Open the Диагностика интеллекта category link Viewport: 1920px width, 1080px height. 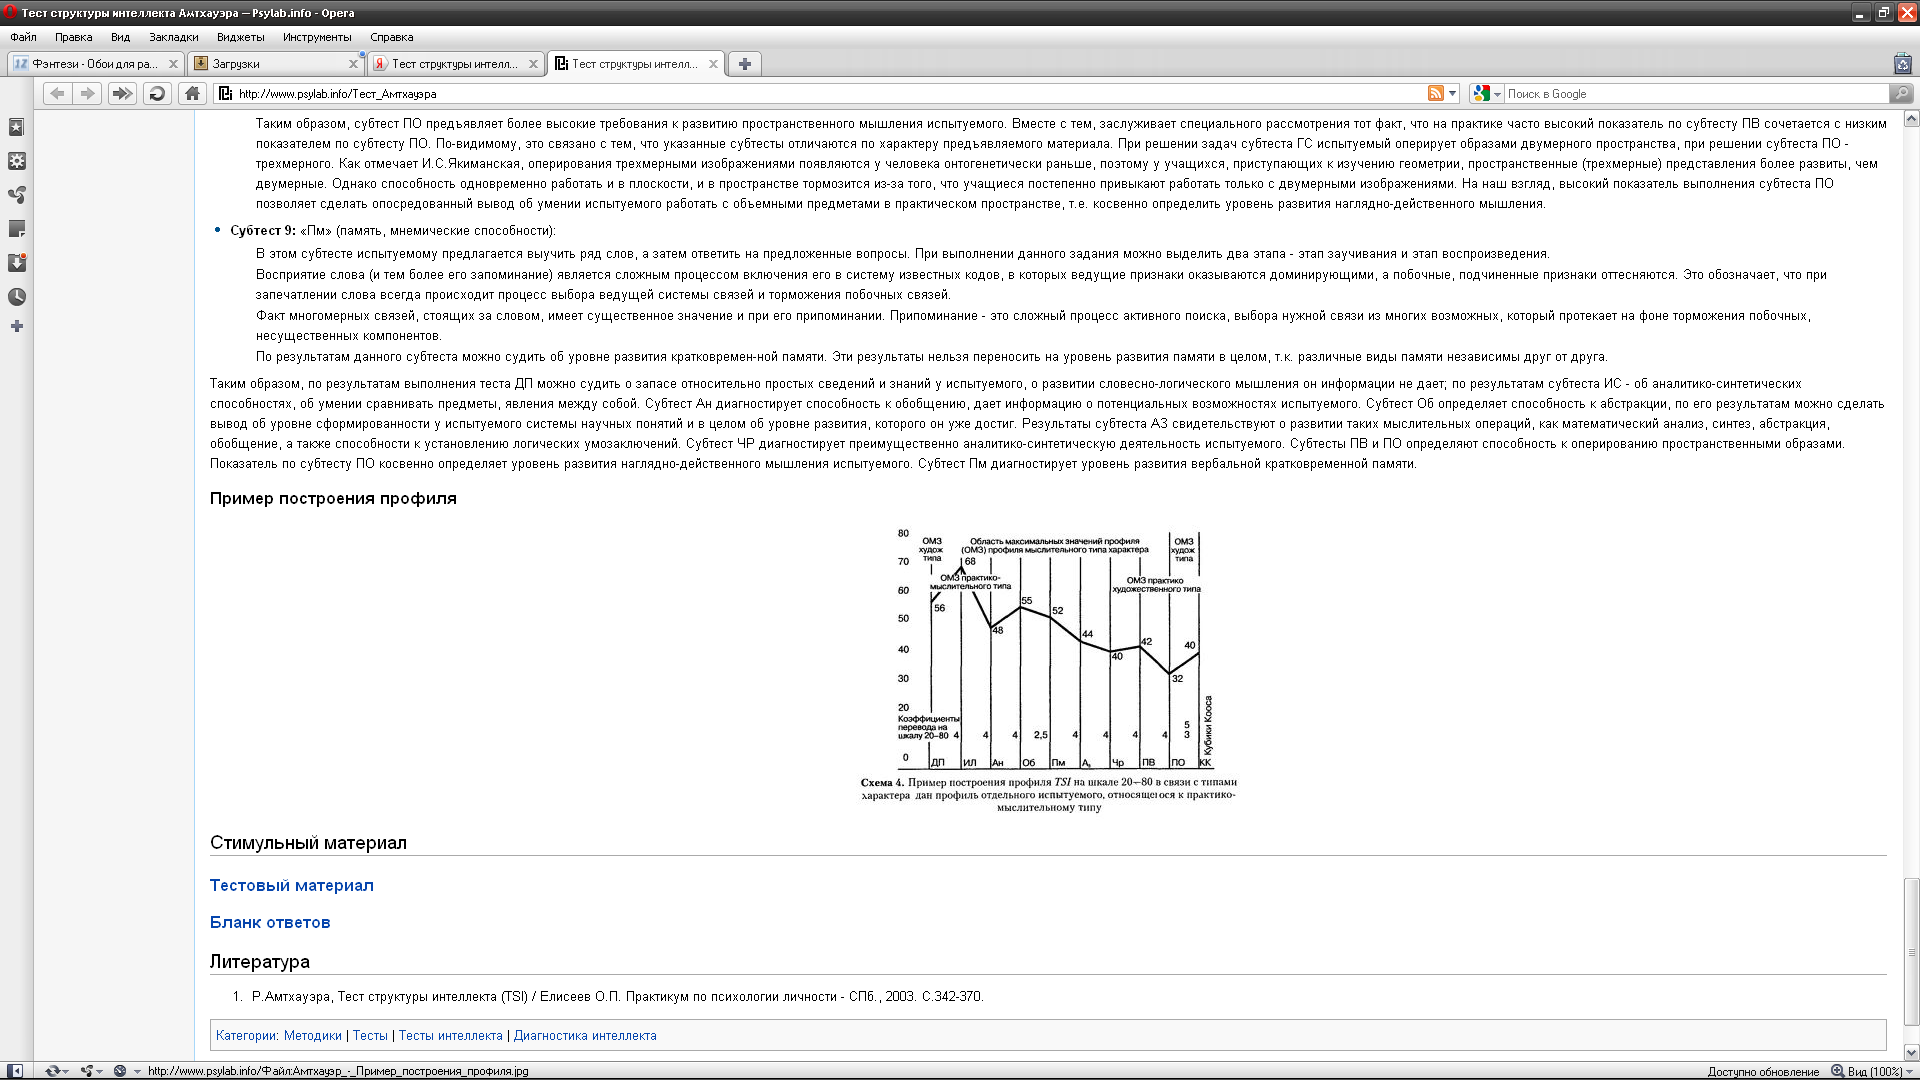[585, 1036]
